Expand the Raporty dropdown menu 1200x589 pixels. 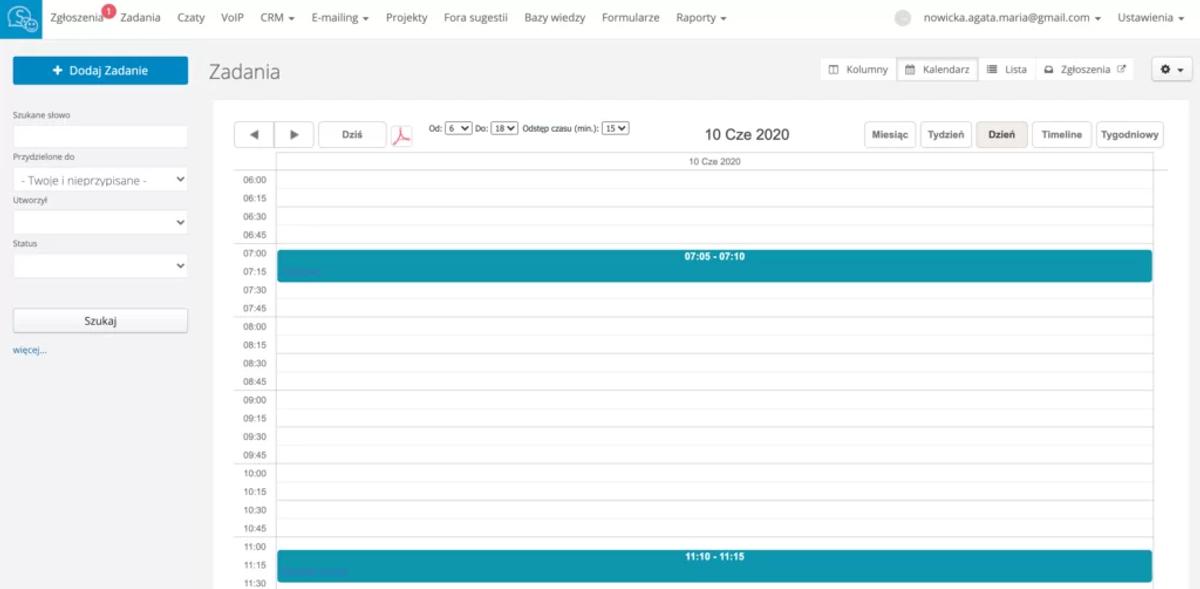coord(701,18)
